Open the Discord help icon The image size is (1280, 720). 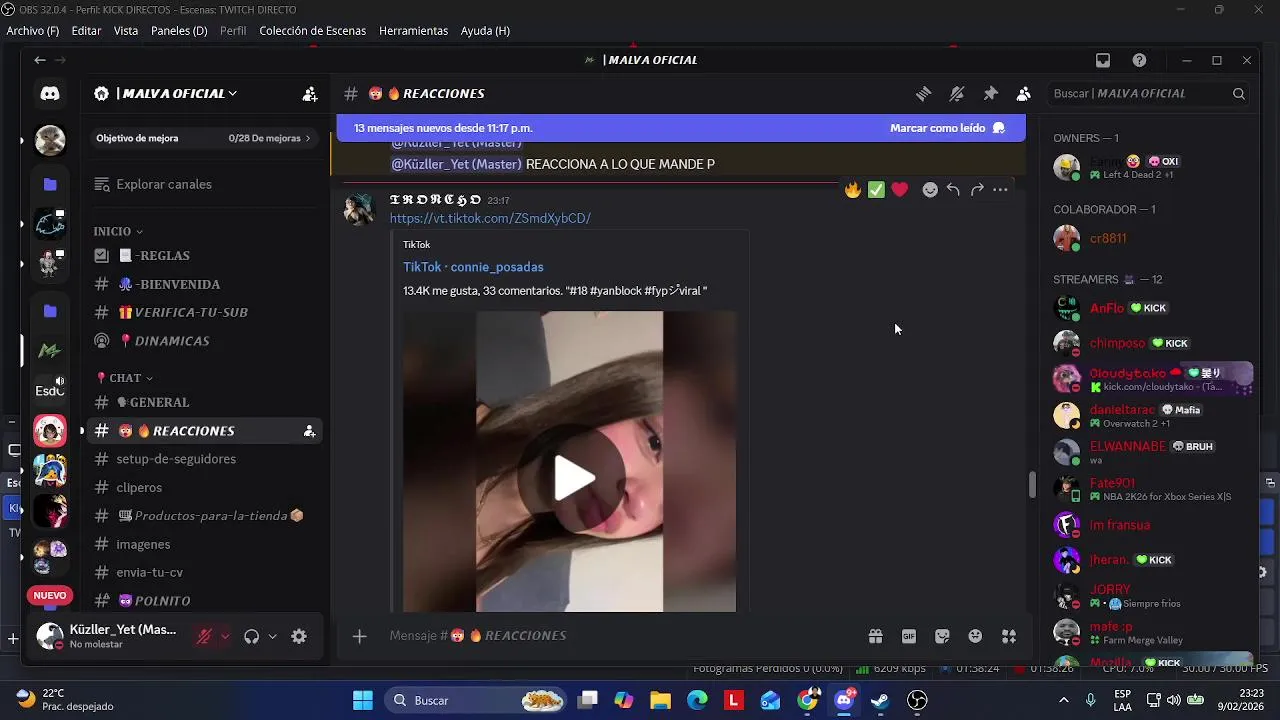coord(1139,60)
